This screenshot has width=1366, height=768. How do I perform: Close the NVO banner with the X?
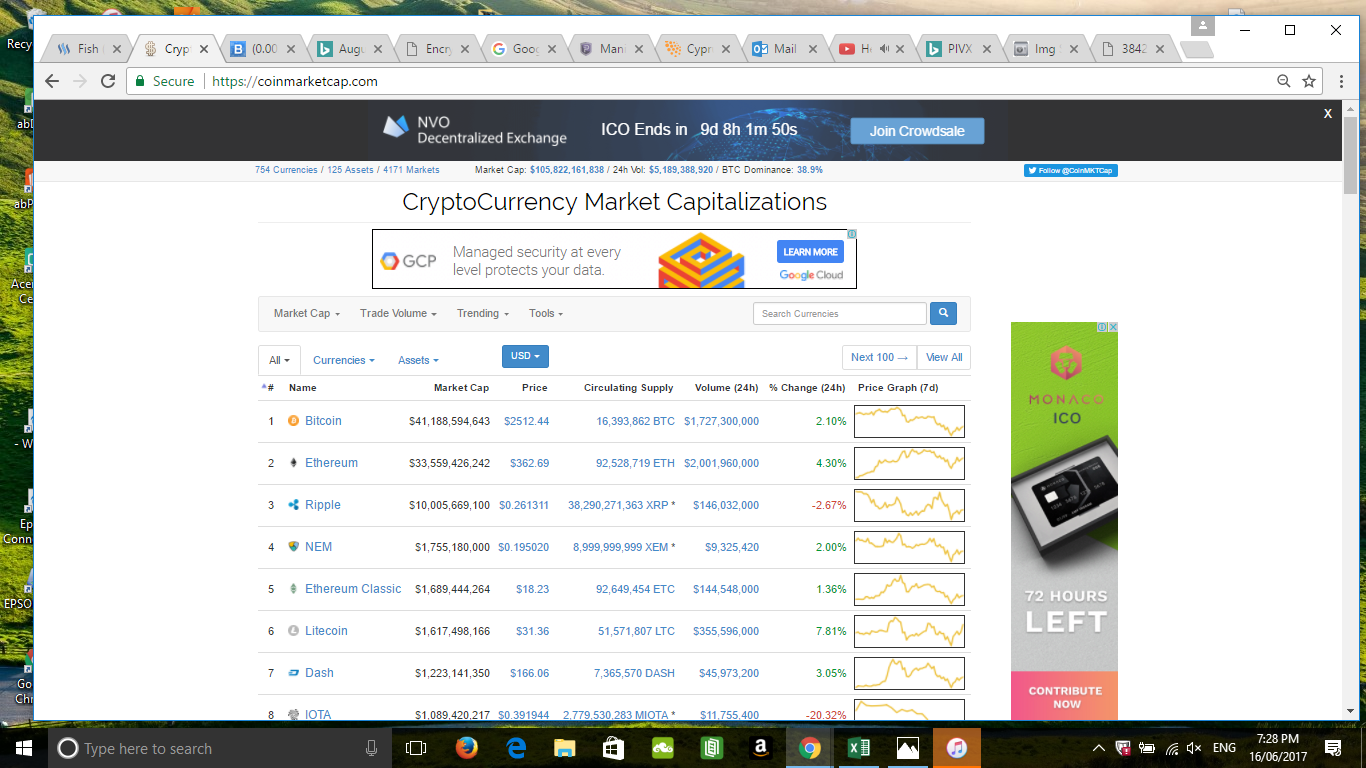coord(1328,113)
